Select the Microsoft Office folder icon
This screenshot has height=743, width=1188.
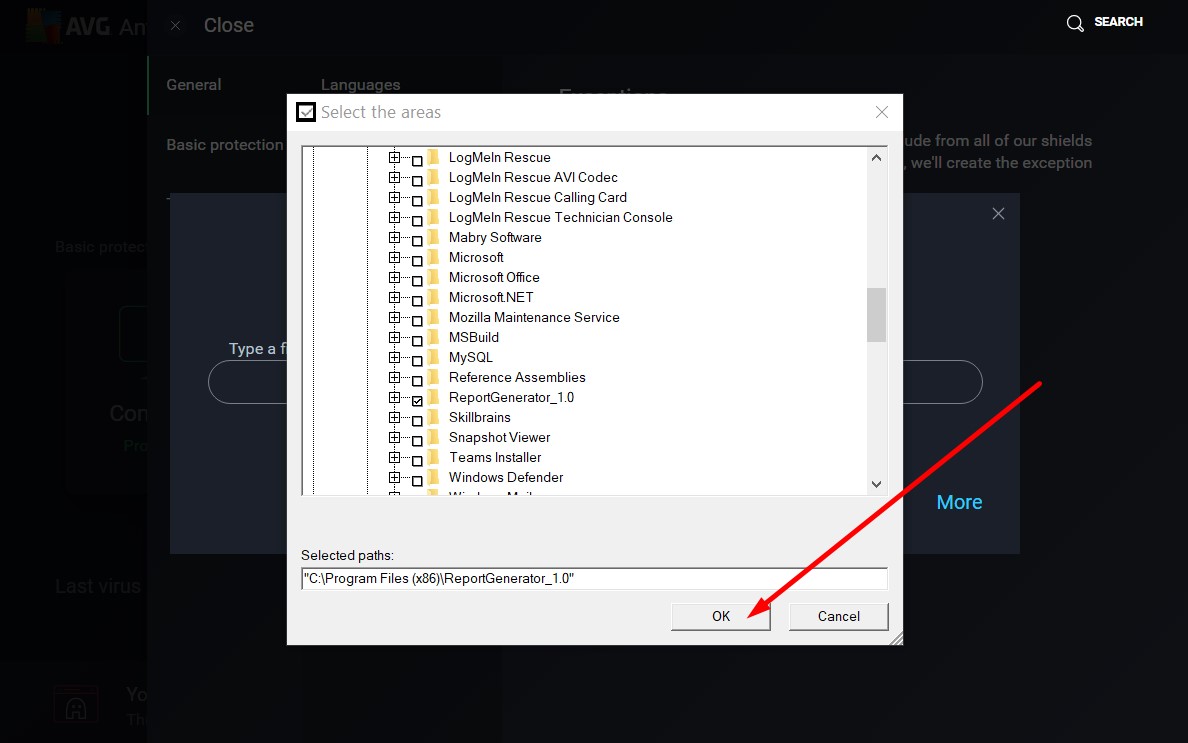point(433,277)
